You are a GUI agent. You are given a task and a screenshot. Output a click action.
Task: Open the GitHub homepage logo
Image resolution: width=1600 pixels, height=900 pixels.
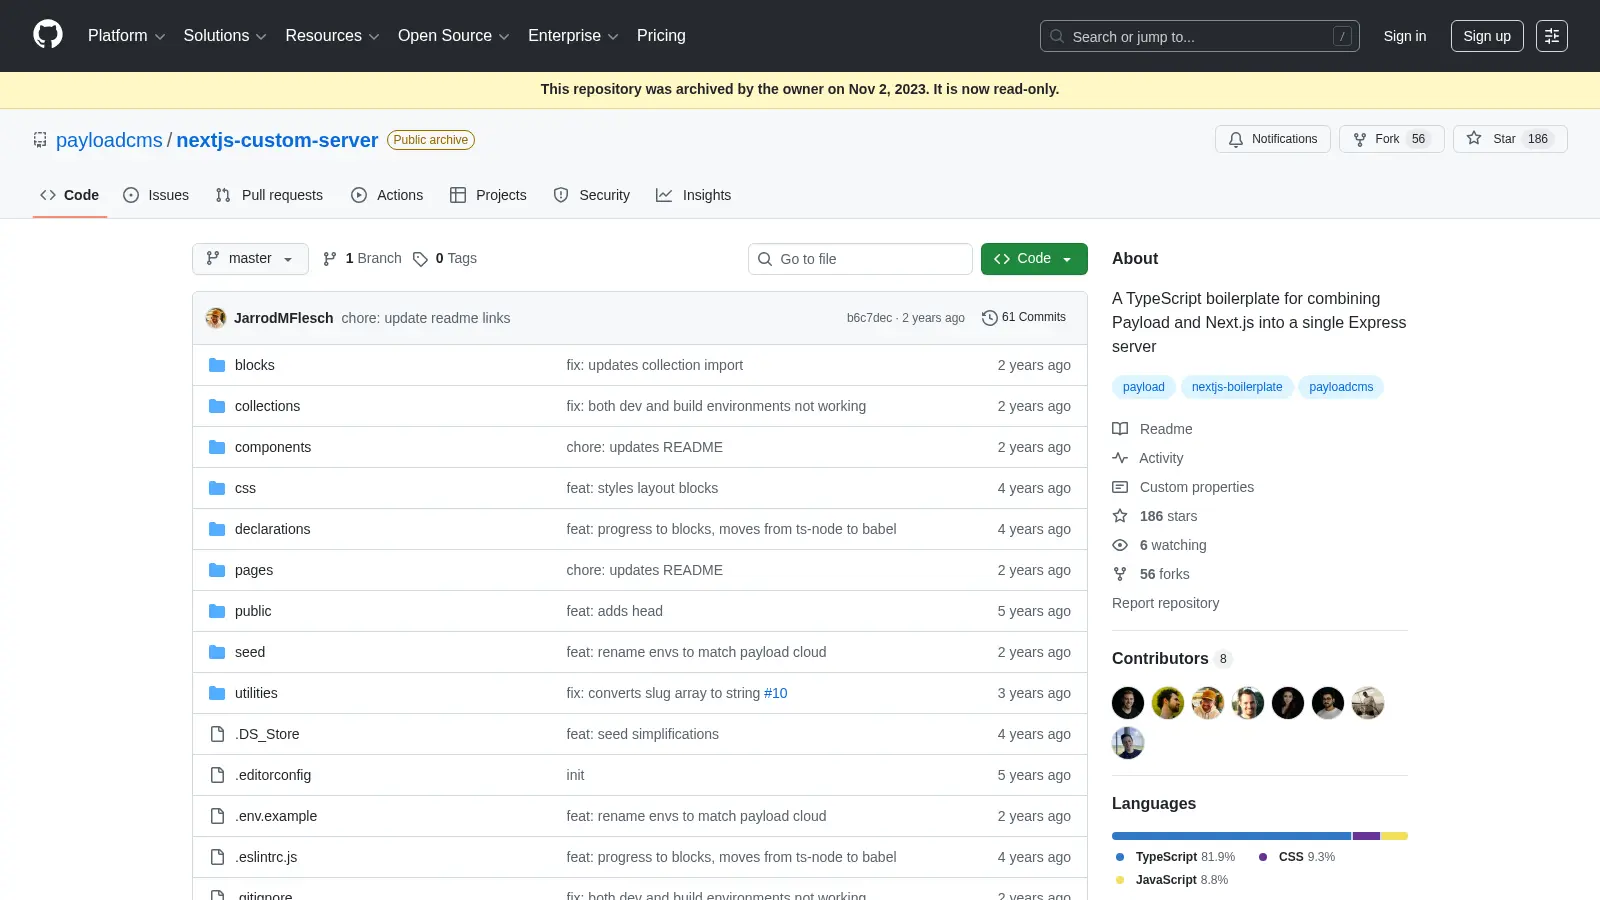coord(48,35)
